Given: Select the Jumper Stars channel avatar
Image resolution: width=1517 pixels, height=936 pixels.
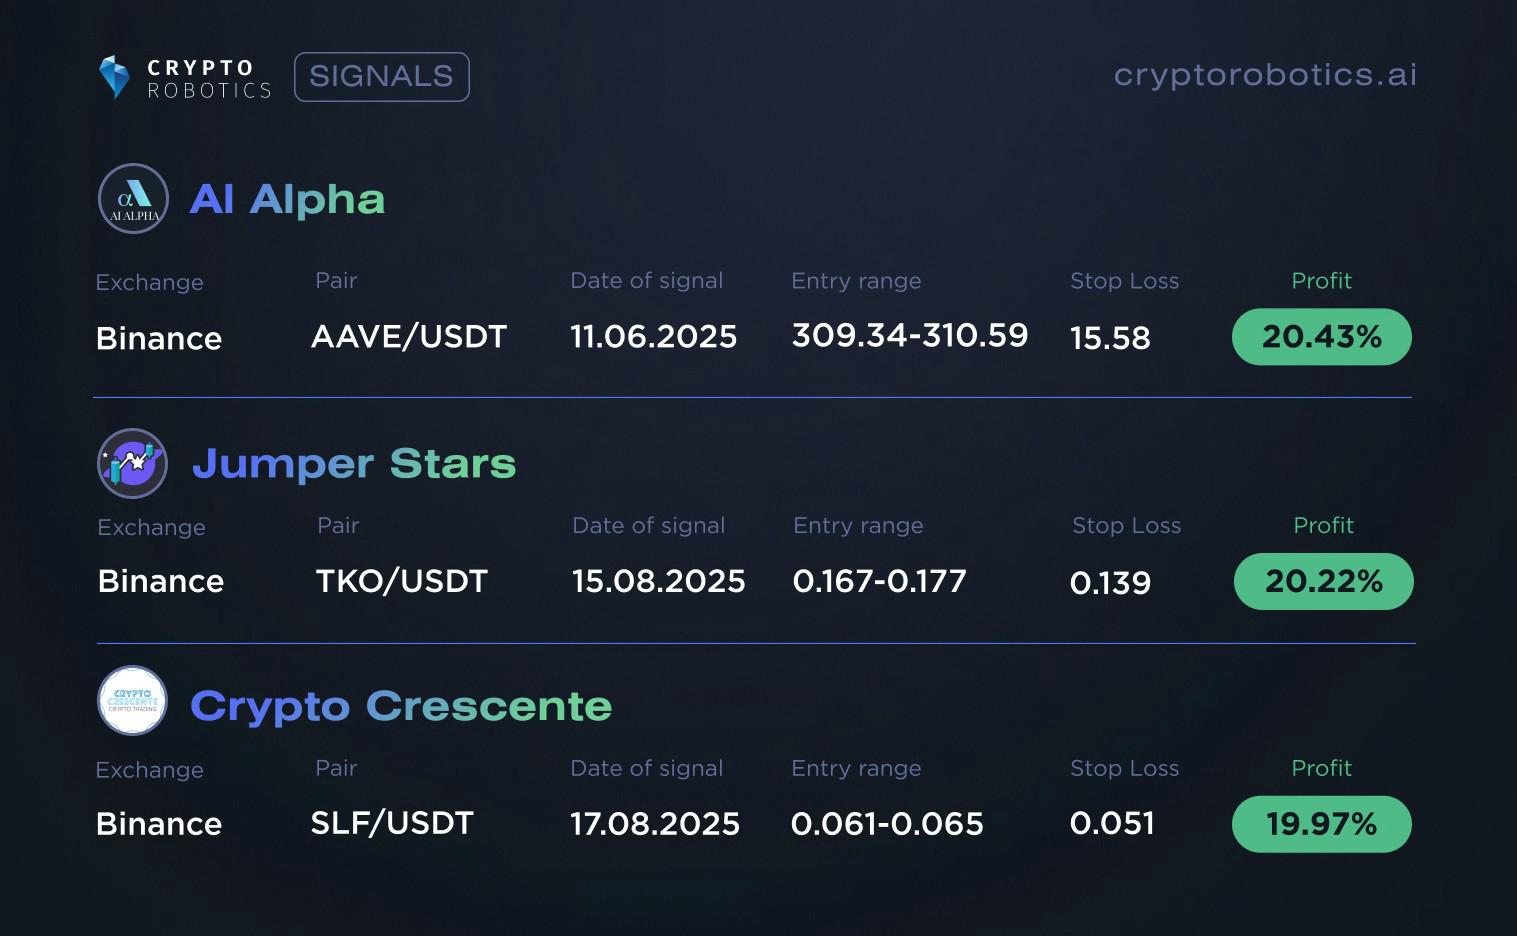Looking at the screenshot, I should pos(132,463).
